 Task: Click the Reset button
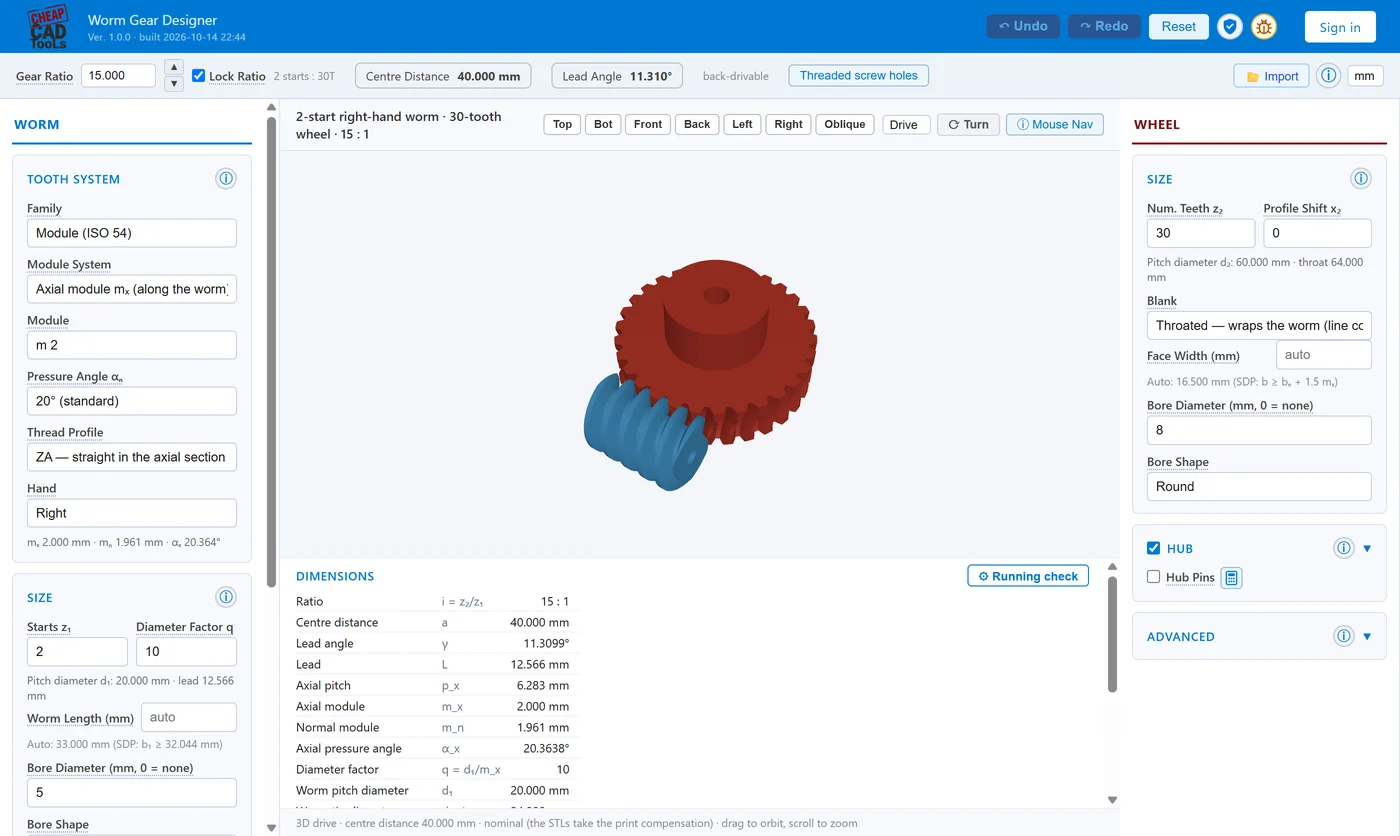(x=1179, y=27)
